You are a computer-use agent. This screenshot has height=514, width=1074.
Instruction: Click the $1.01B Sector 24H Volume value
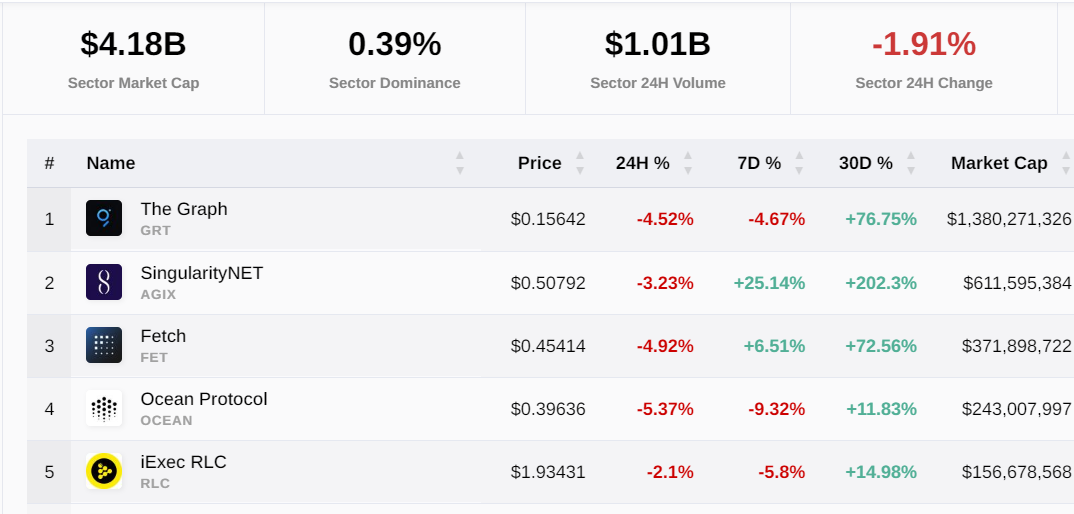[658, 44]
